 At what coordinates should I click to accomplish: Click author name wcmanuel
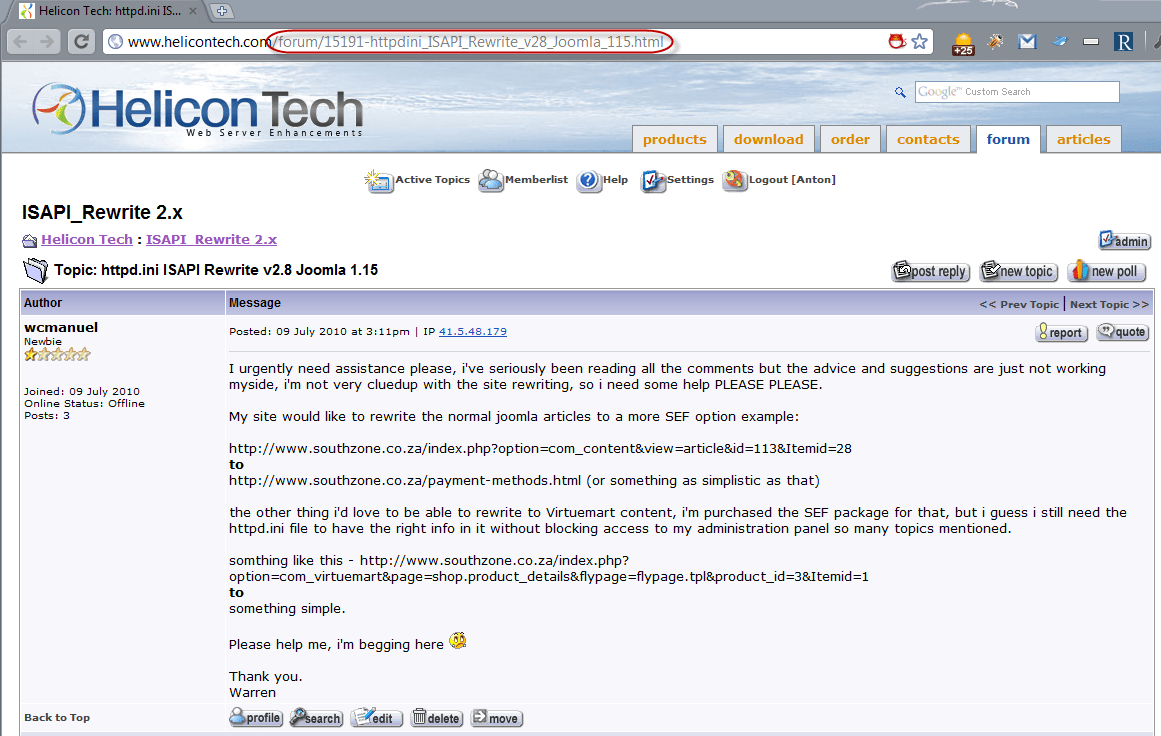click(x=61, y=327)
